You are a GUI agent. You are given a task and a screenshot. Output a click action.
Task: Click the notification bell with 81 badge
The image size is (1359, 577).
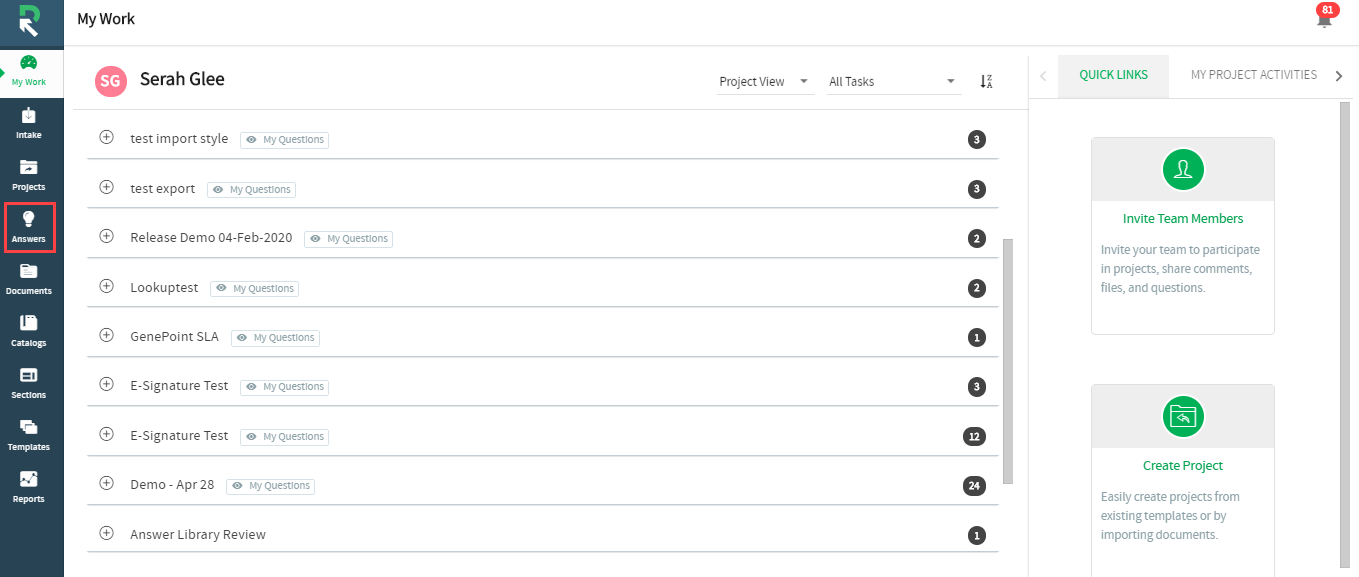pyautogui.click(x=1325, y=17)
